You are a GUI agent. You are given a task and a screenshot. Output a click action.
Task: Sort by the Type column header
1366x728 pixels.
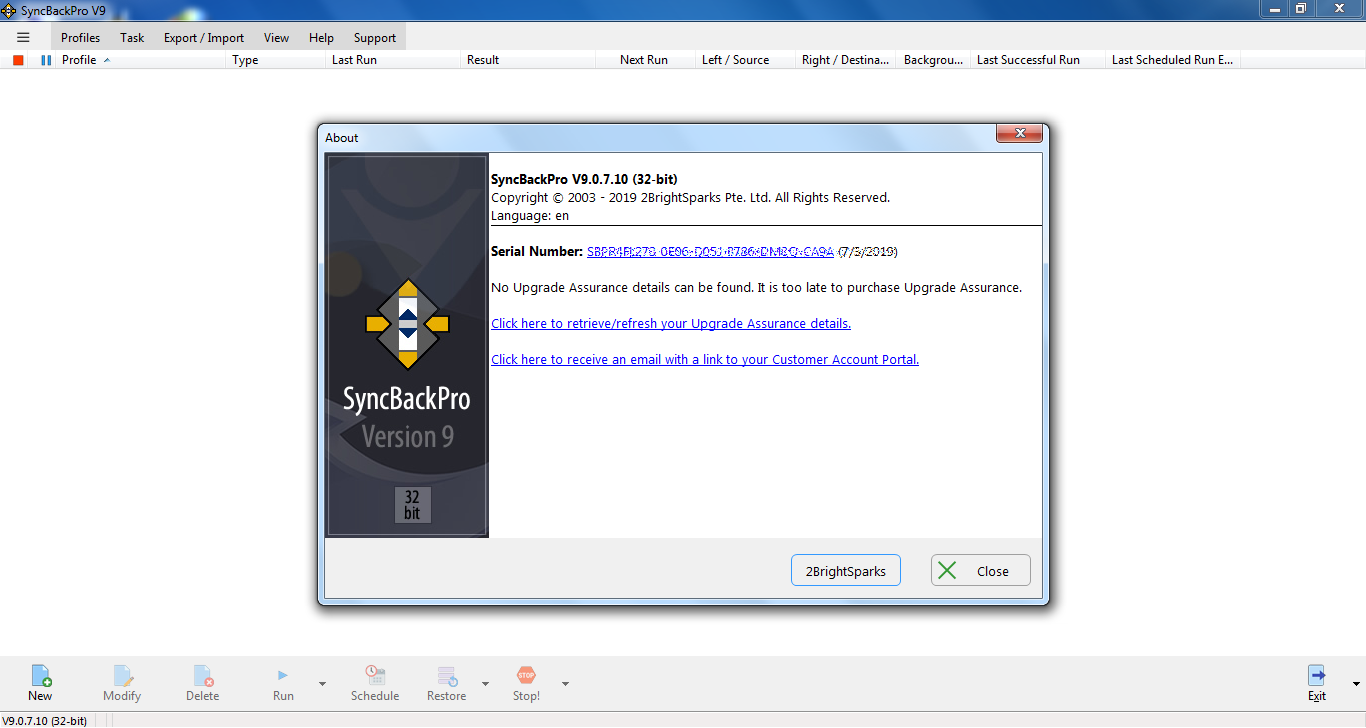point(276,60)
